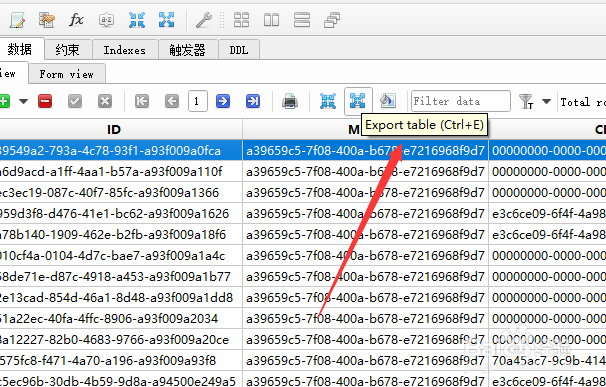
Task: Focus the Filter data text box
Action: 461,101
